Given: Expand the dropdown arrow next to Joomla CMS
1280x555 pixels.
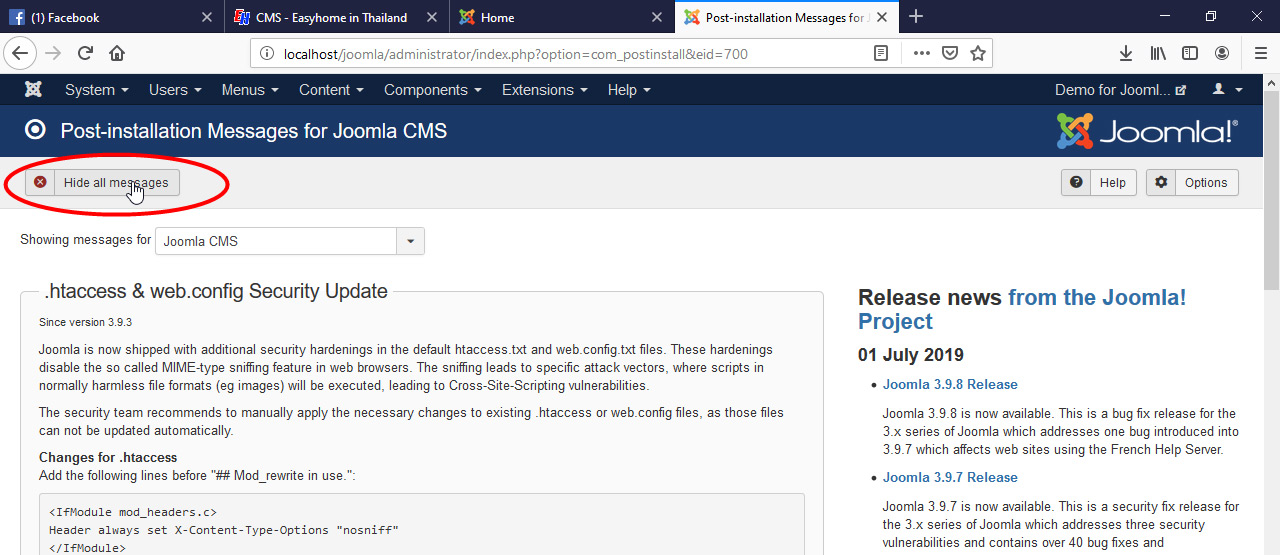Looking at the screenshot, I should point(410,241).
